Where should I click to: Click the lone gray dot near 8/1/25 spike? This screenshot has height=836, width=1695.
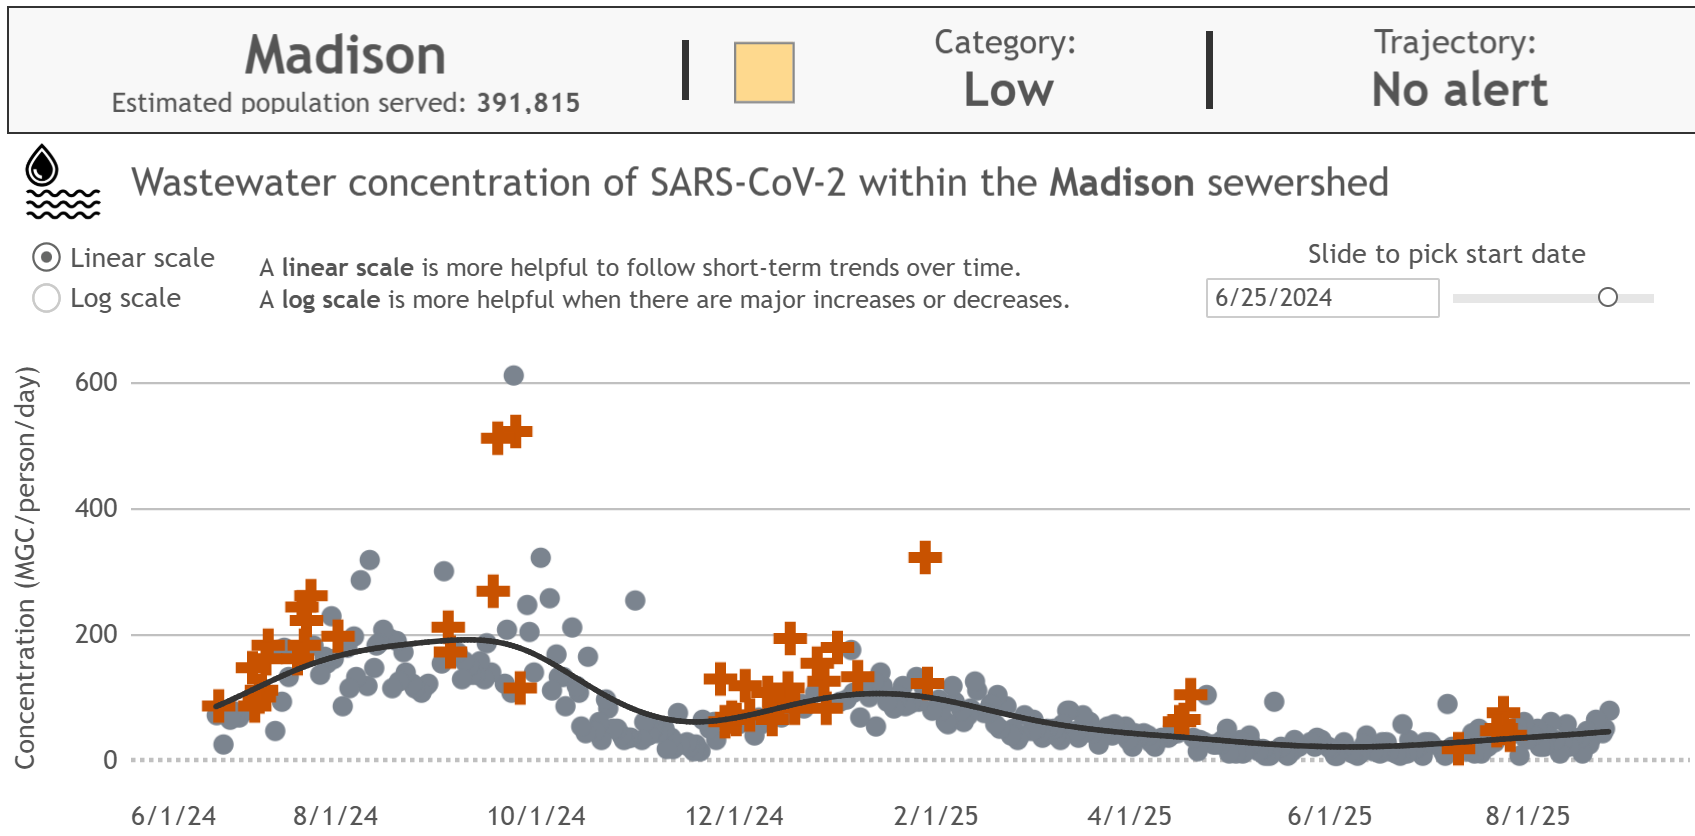1449,704
